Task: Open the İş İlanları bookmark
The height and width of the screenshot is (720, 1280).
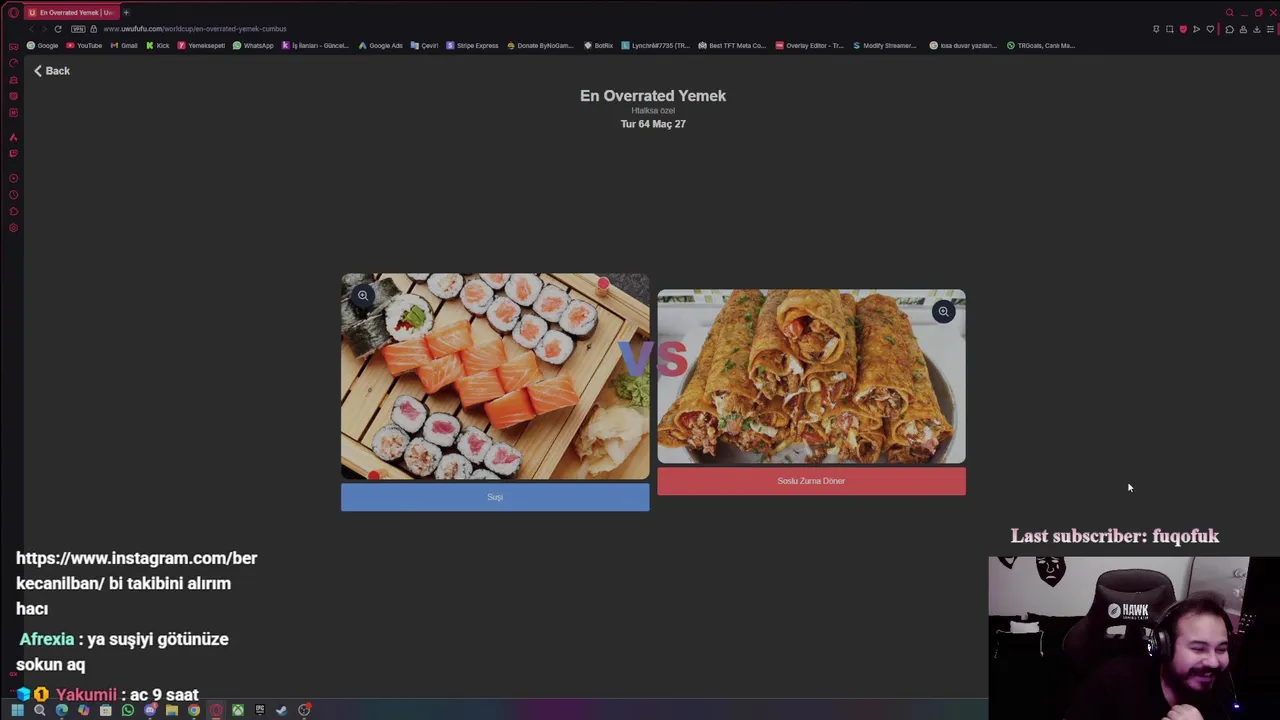Action: 315,45
